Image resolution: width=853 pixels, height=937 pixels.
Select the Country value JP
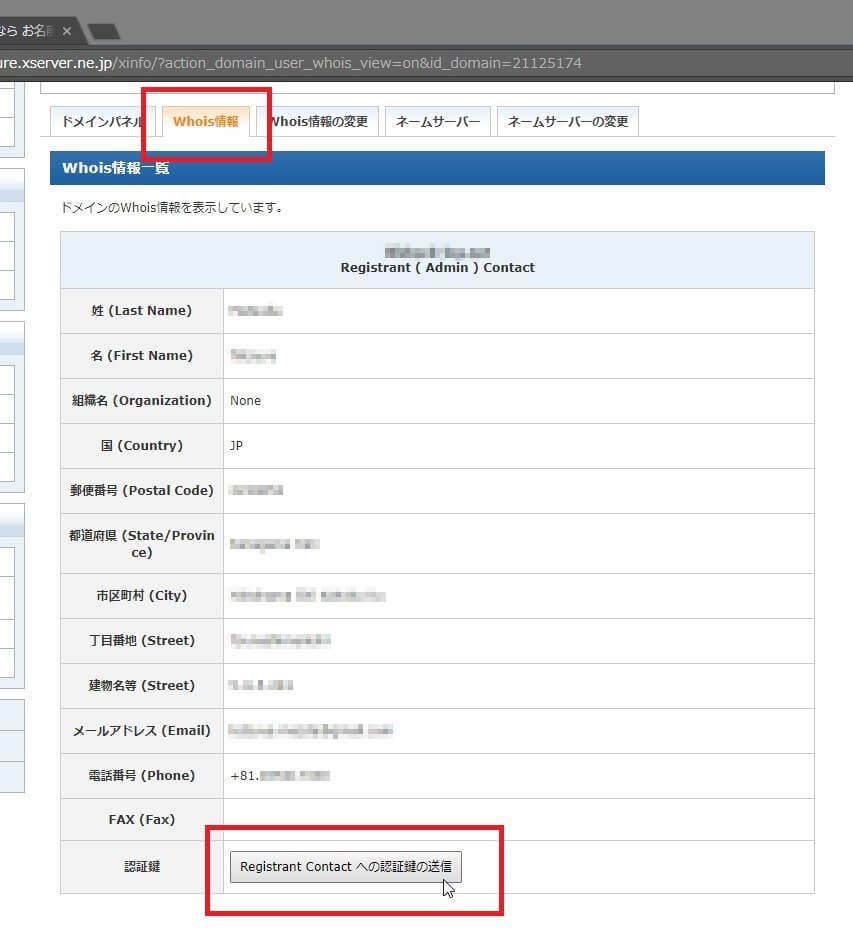pos(236,446)
